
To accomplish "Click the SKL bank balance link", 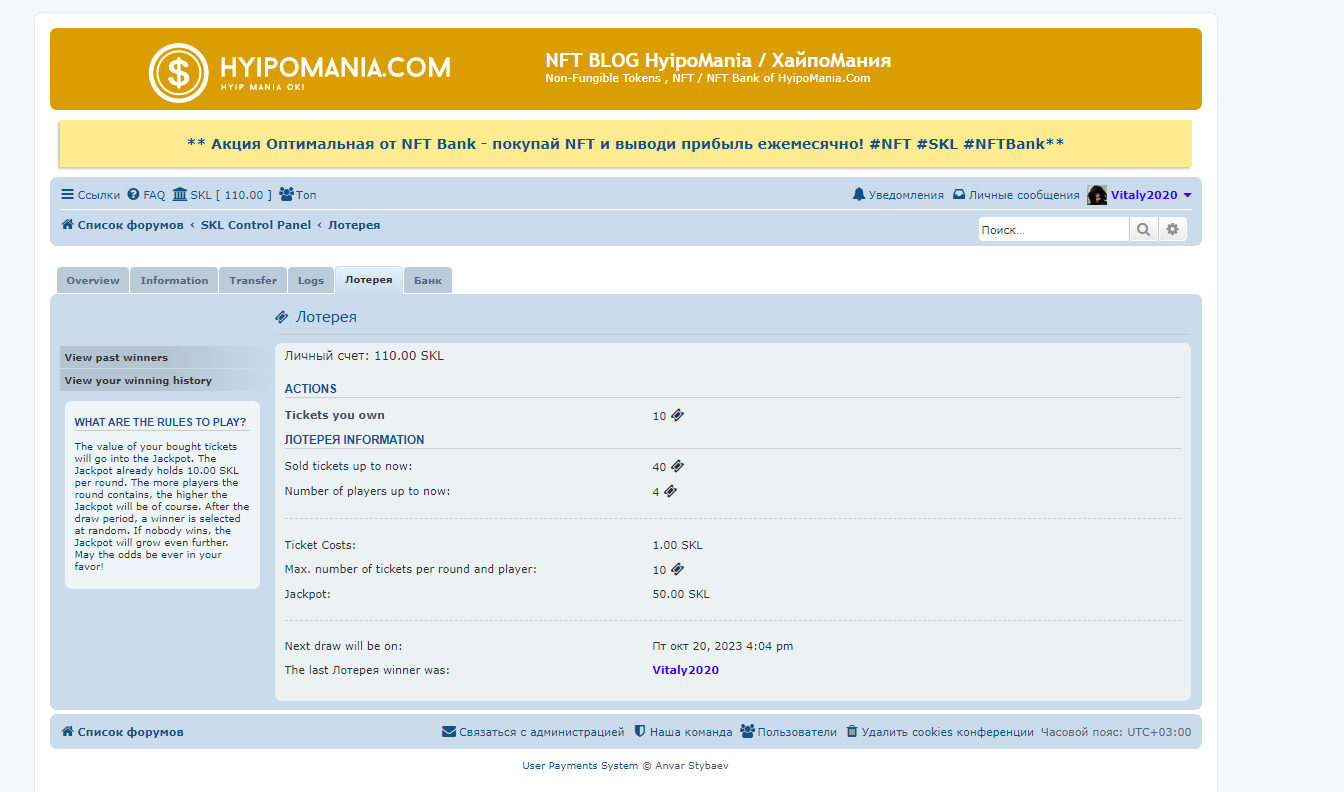I will (222, 195).
